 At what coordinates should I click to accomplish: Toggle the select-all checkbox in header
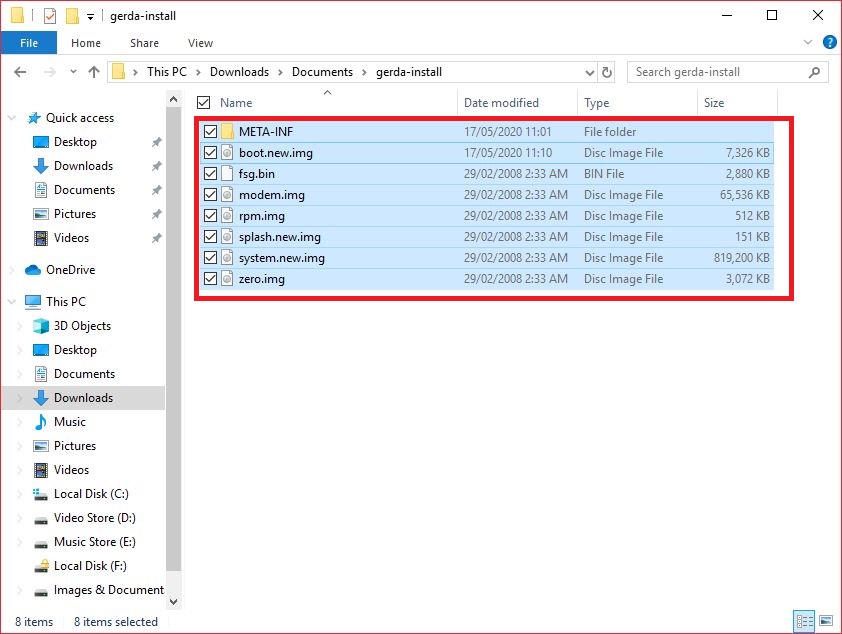[204, 103]
